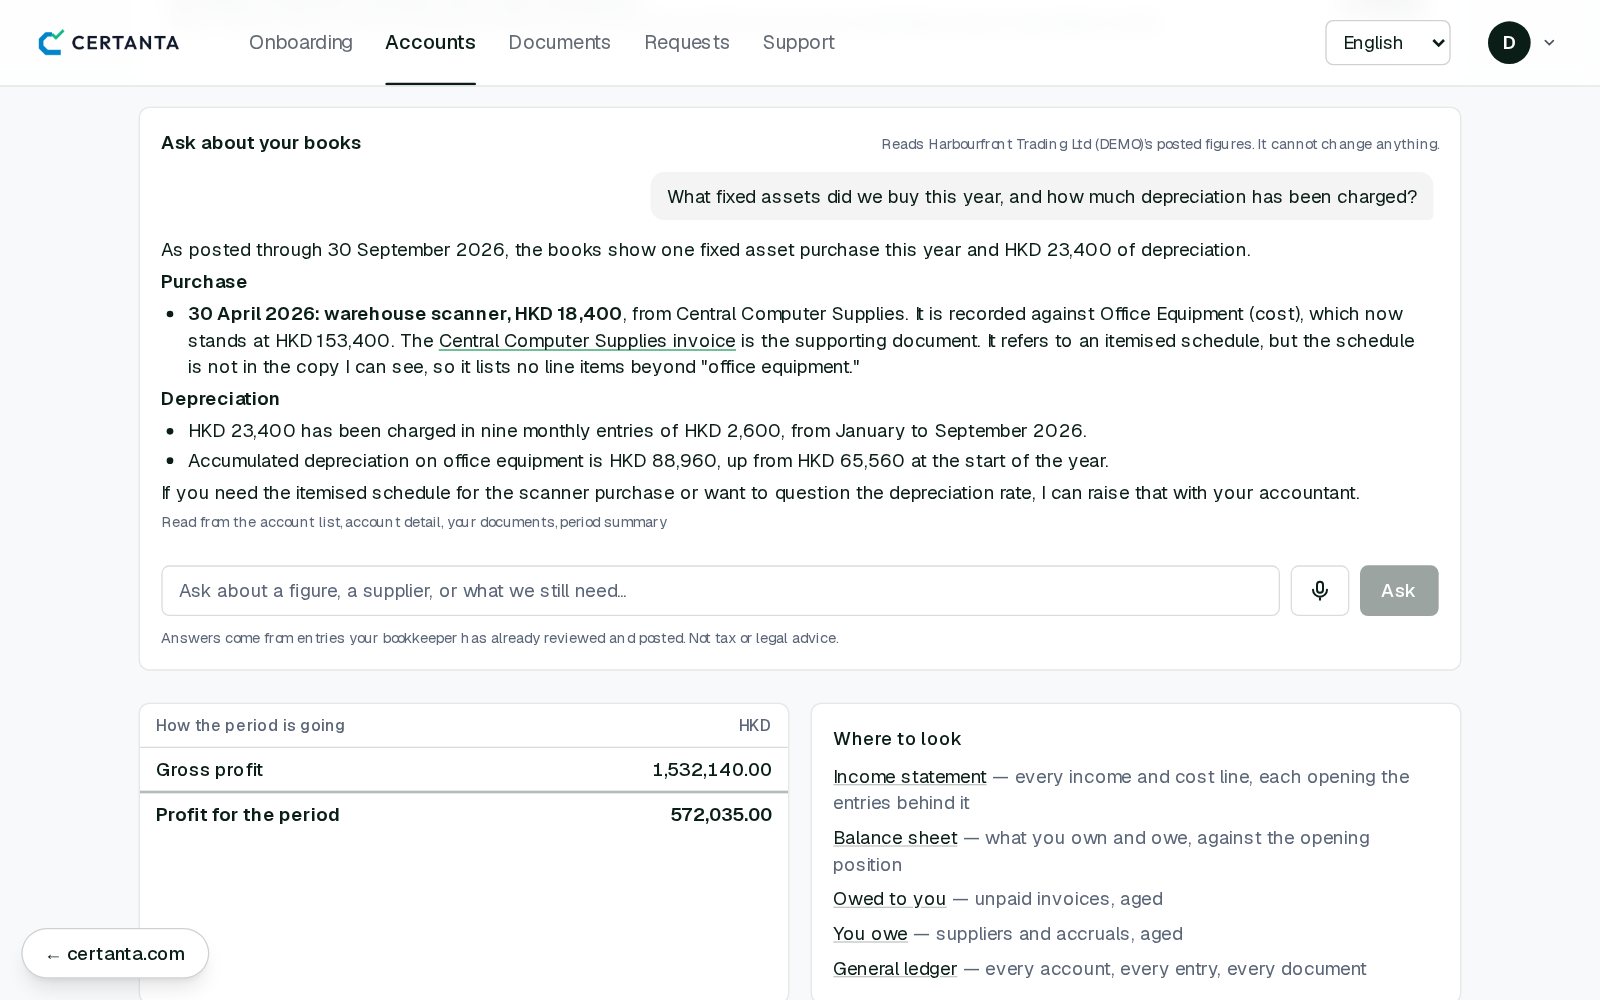Click the Certanta logo
This screenshot has height=1000, width=1600.
point(108,42)
